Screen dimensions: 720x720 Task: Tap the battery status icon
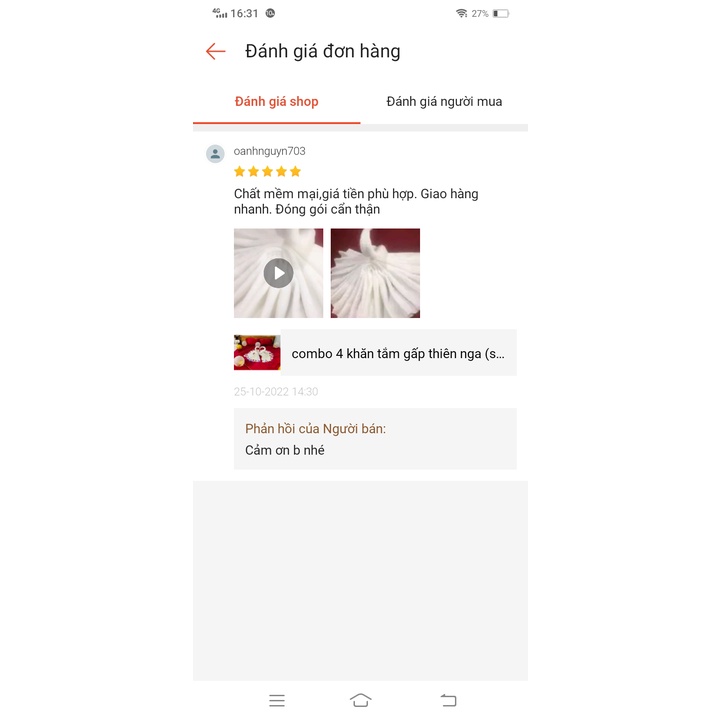click(x=501, y=14)
